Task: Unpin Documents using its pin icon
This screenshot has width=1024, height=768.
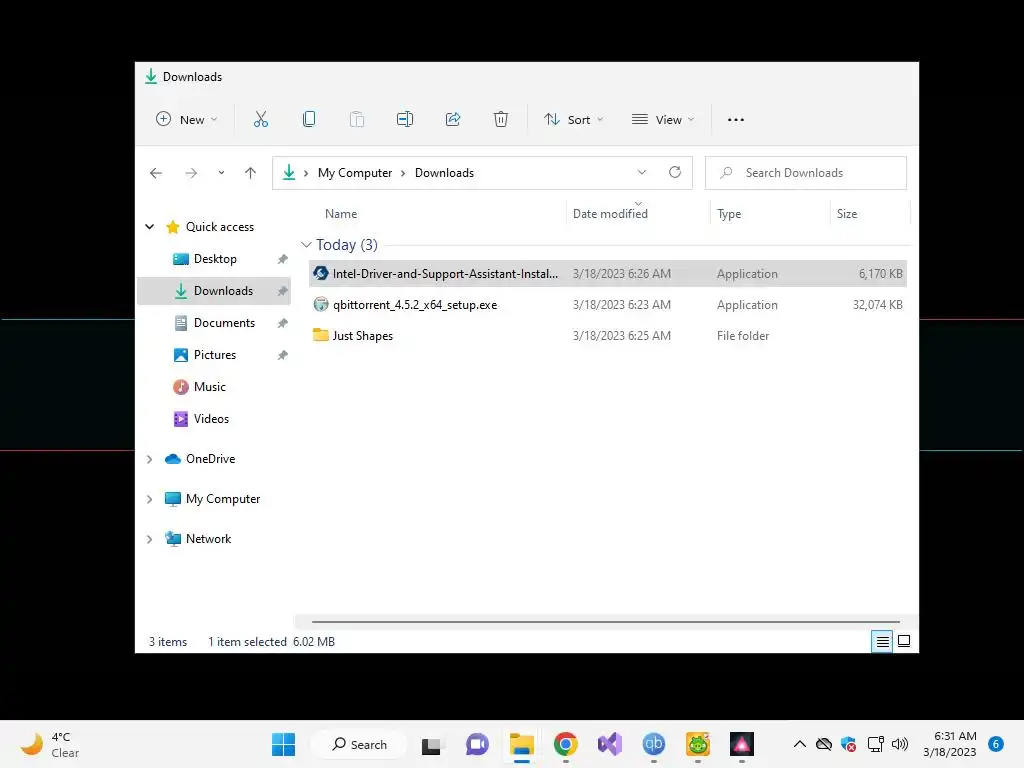Action: click(x=282, y=323)
